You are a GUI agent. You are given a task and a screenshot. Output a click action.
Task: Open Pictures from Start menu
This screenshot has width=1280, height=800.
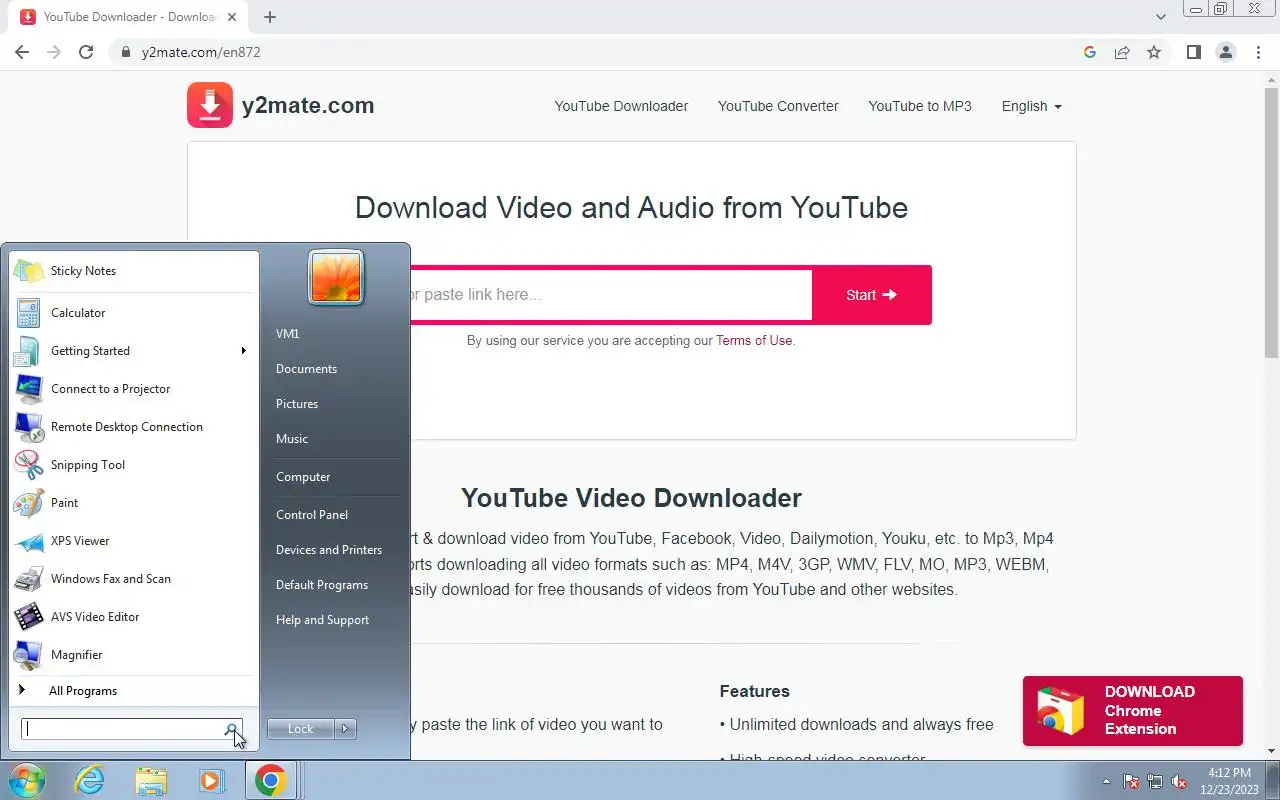(x=297, y=404)
